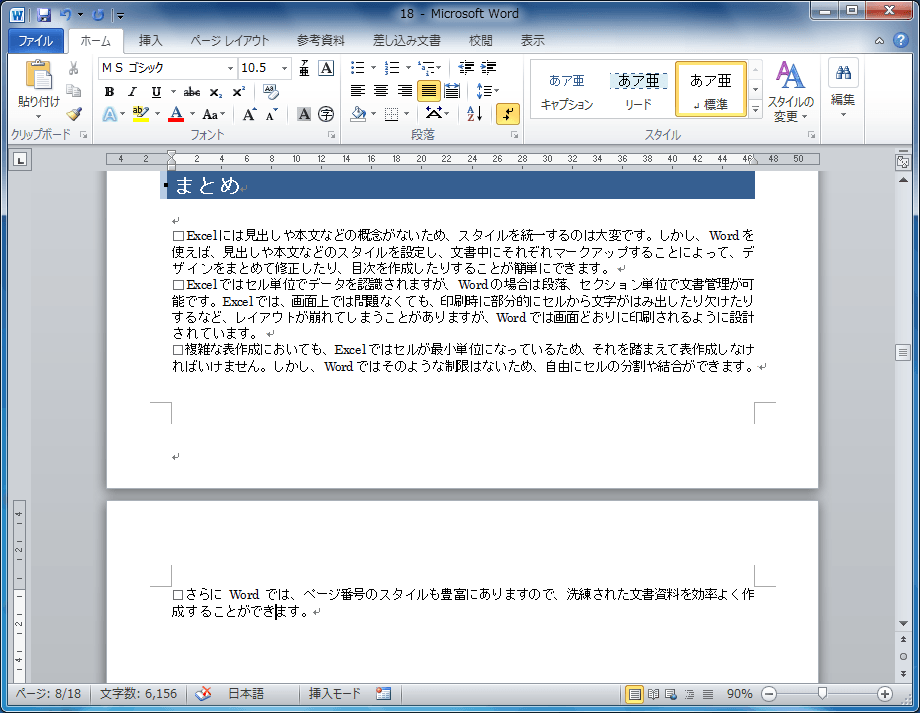Open the change case Aa dropdown
The width and height of the screenshot is (920, 713).
pos(214,114)
